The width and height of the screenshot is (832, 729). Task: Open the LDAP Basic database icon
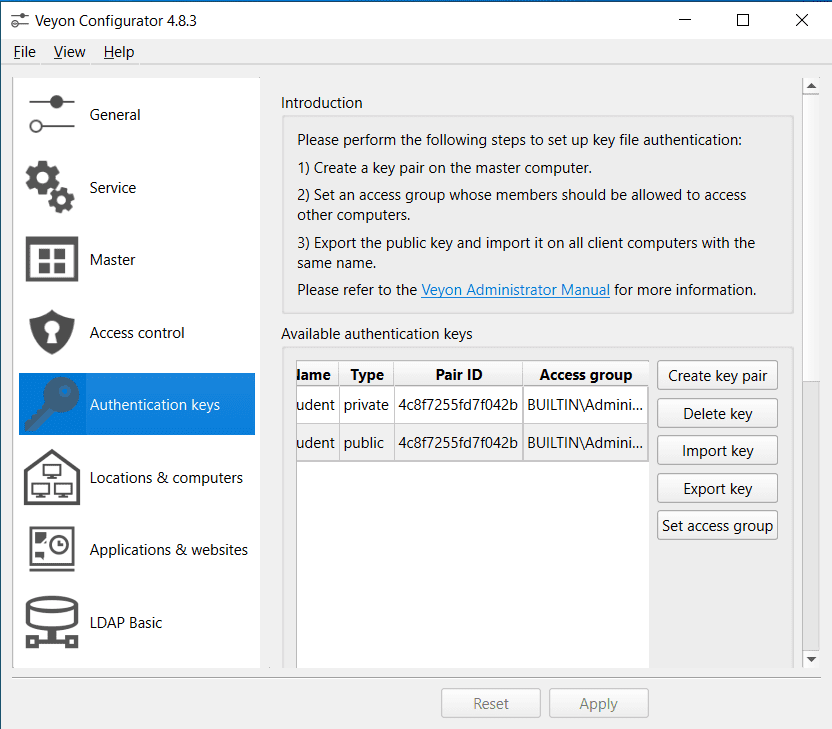(x=52, y=622)
